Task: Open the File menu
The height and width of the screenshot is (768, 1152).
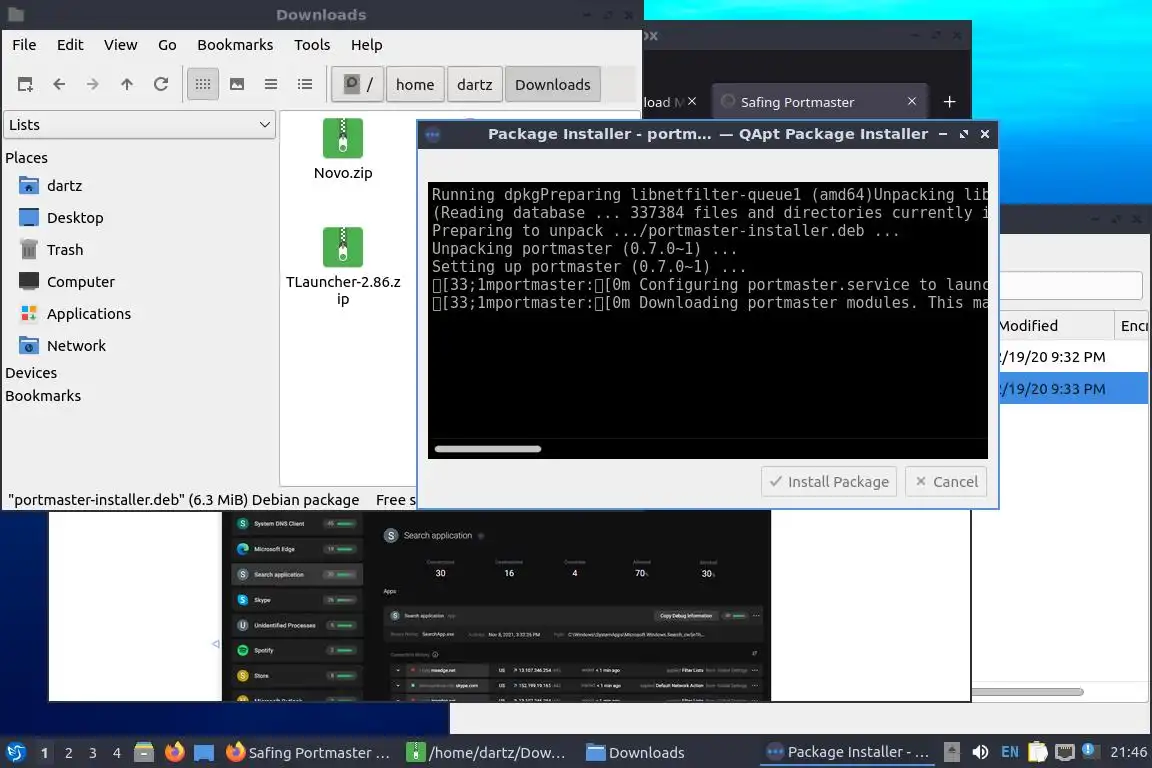Action: click(24, 45)
